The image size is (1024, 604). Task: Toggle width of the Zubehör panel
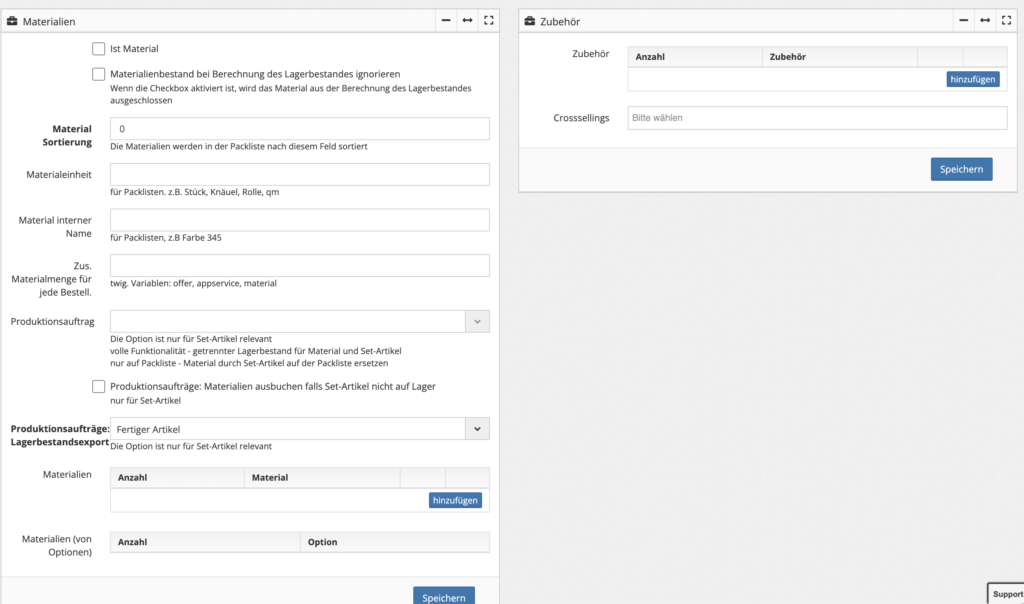coord(985,21)
